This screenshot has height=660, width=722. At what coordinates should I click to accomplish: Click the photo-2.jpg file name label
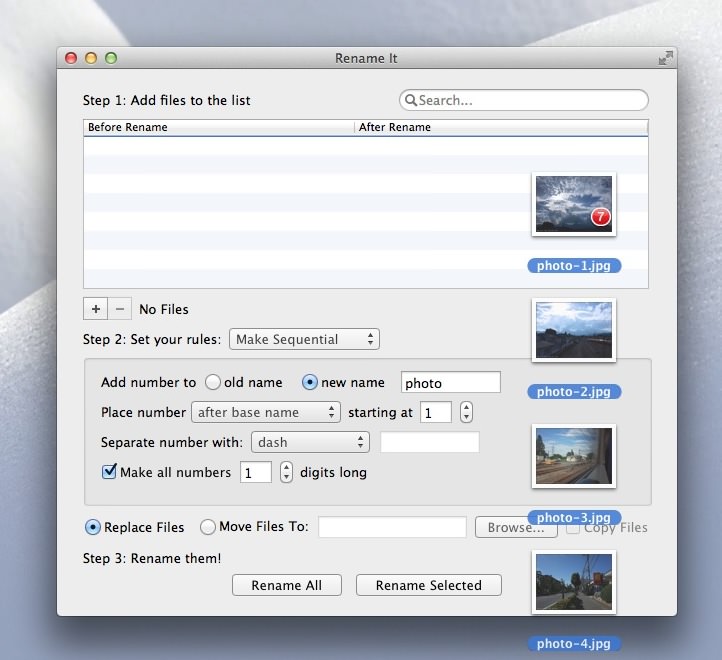click(x=574, y=391)
